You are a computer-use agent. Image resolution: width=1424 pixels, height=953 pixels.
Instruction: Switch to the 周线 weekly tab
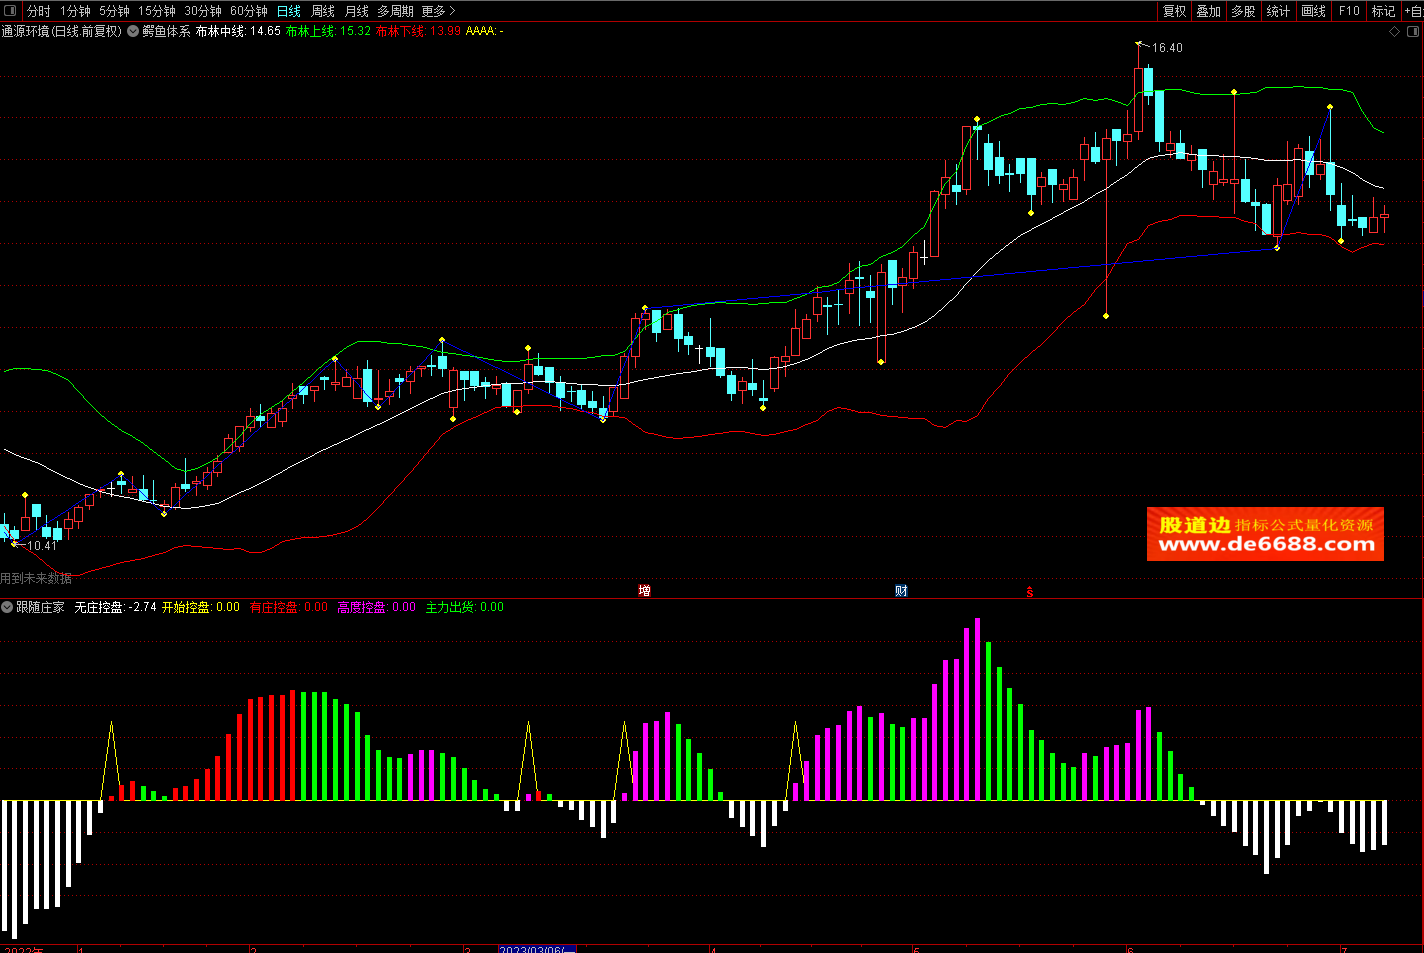(x=323, y=11)
